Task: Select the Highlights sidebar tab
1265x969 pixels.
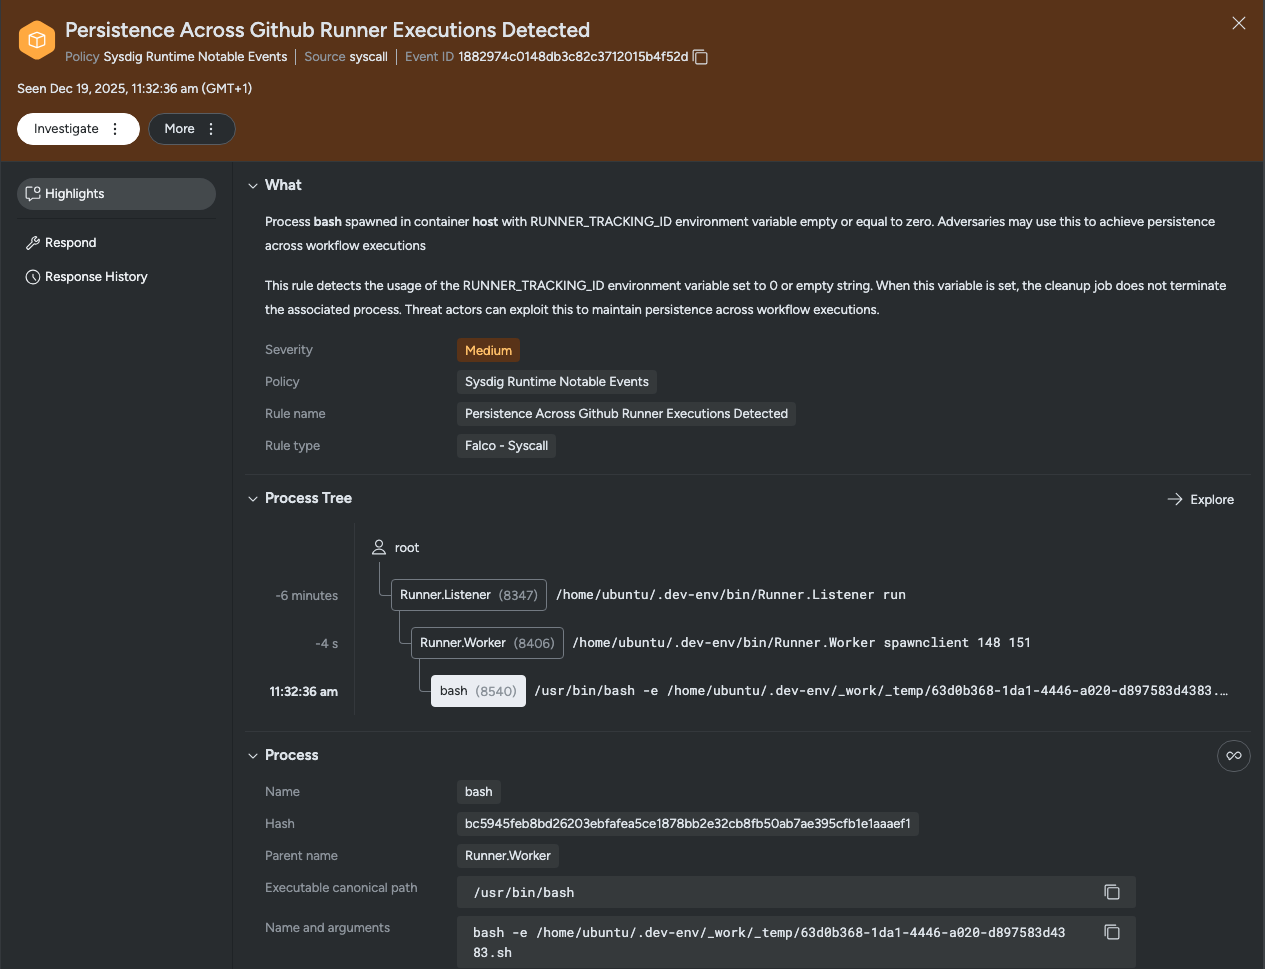Action: [116, 194]
